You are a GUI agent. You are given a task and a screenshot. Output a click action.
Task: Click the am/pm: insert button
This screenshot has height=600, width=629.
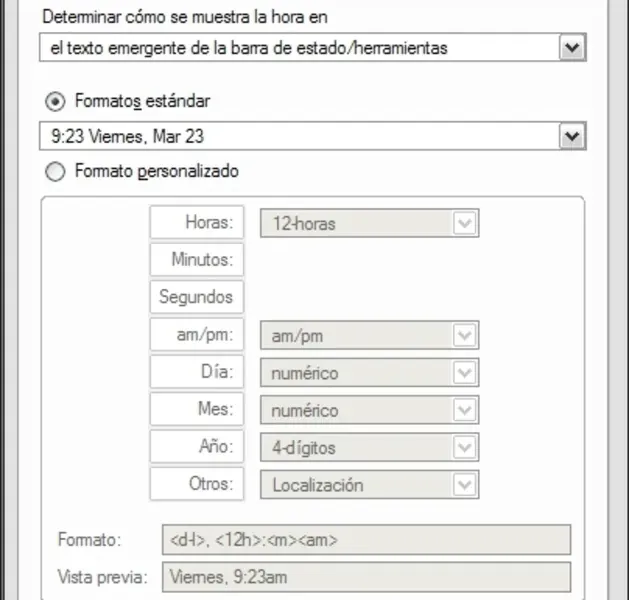[197, 335]
